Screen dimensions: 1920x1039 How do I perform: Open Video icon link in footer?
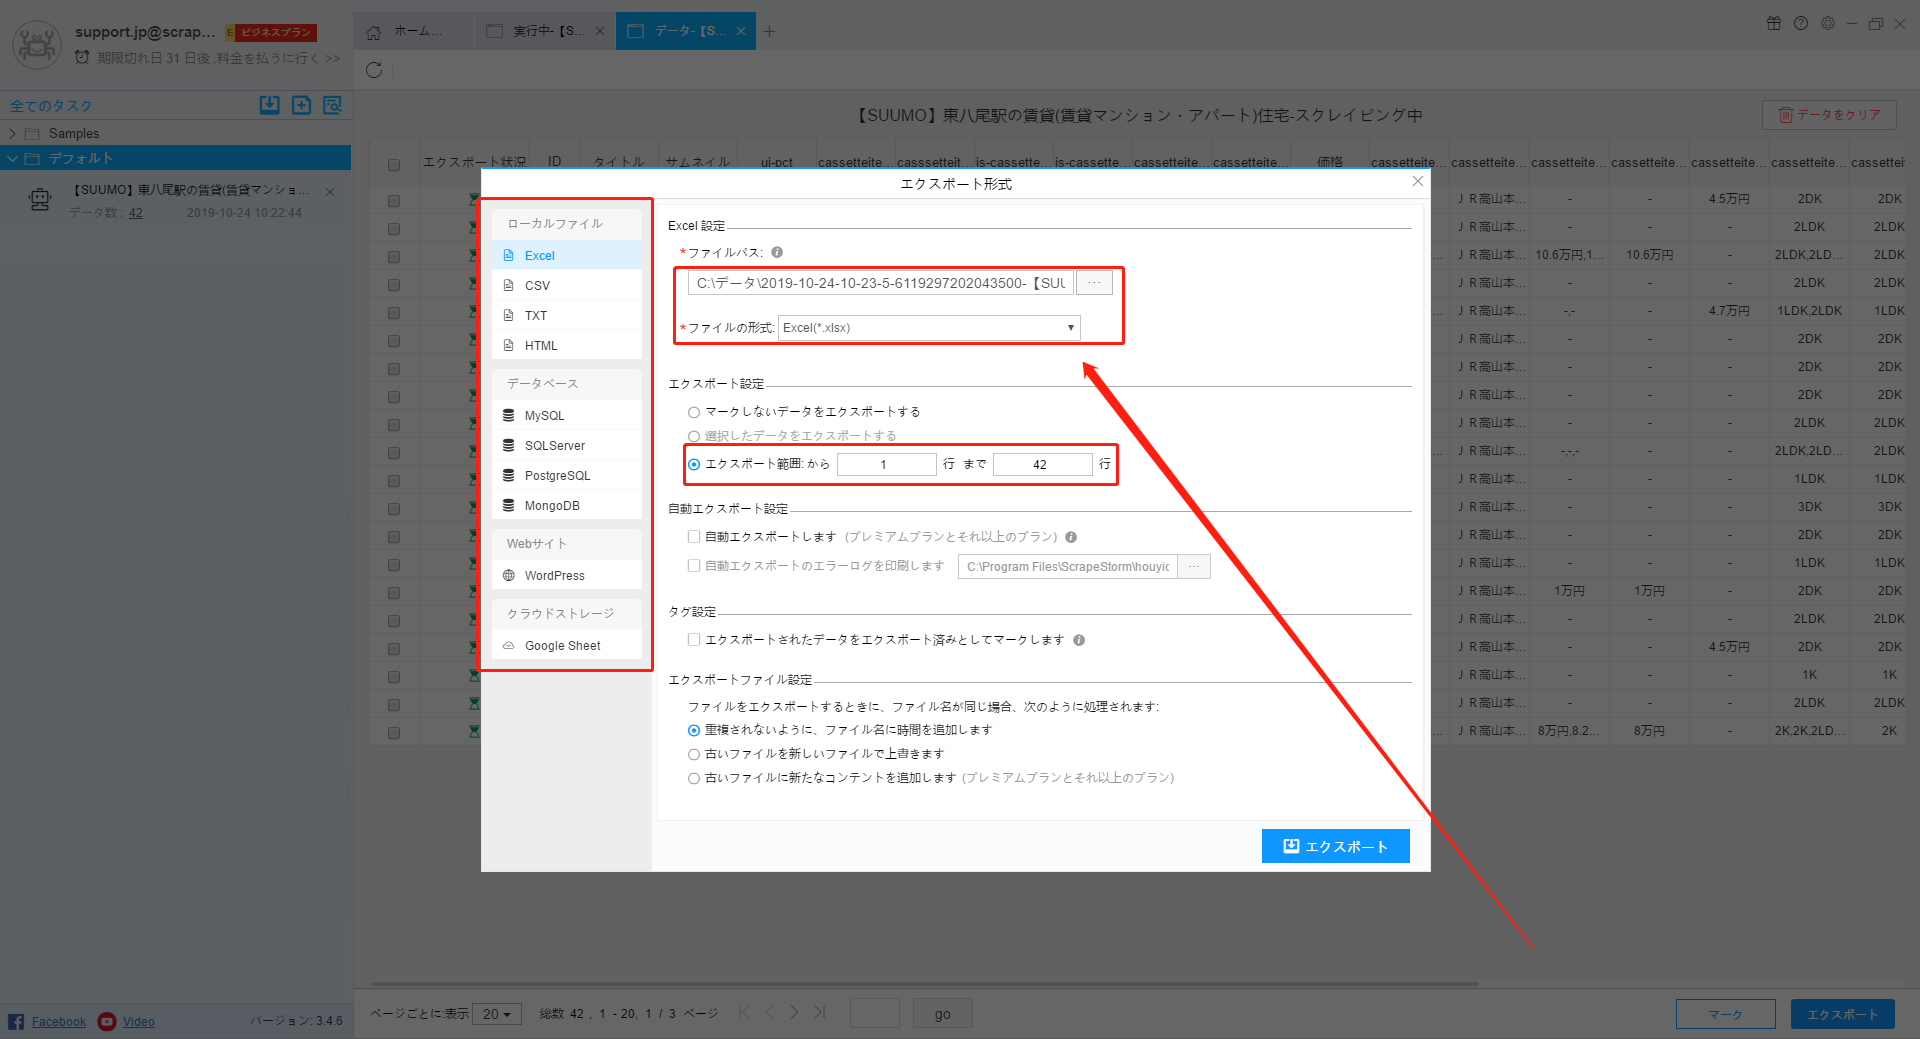(107, 1021)
